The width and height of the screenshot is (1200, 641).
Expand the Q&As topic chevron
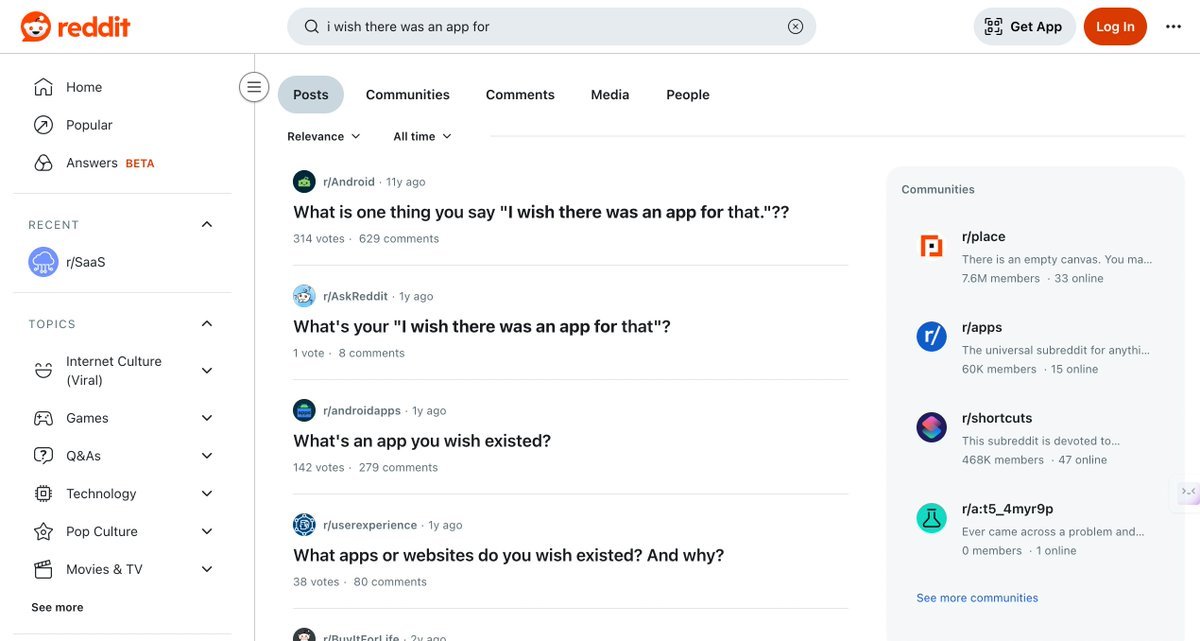coord(207,456)
